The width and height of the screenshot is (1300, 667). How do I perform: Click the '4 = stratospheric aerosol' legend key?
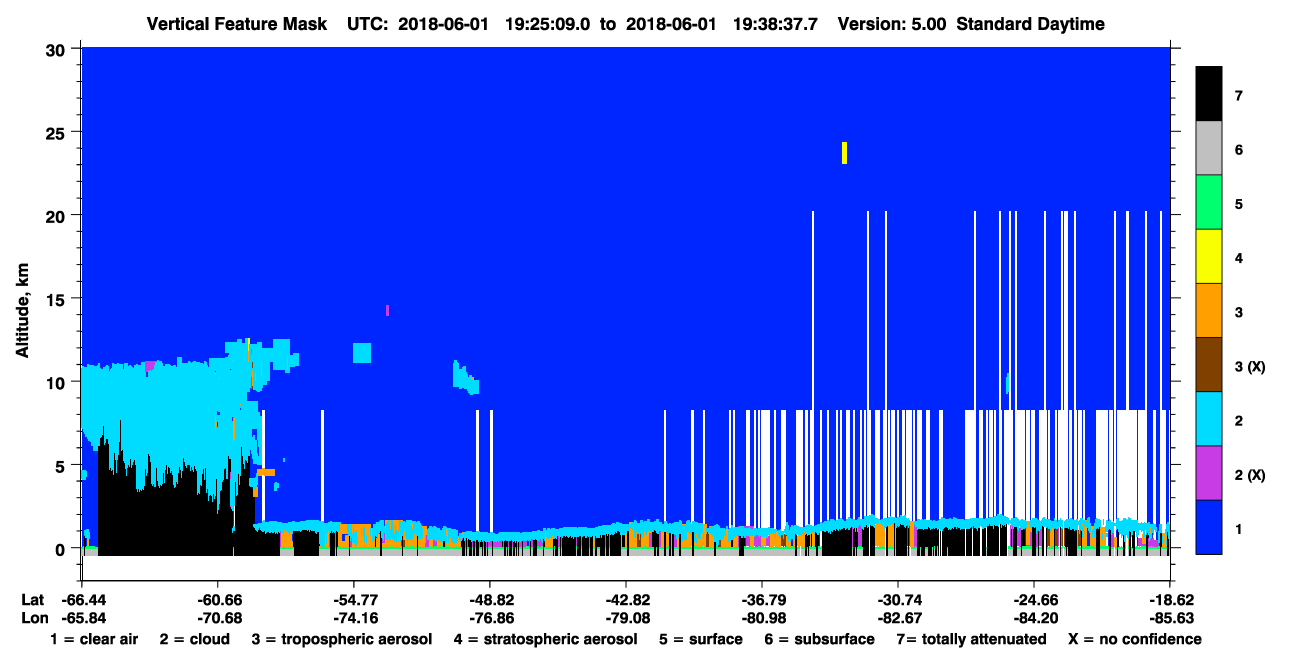pos(545,639)
